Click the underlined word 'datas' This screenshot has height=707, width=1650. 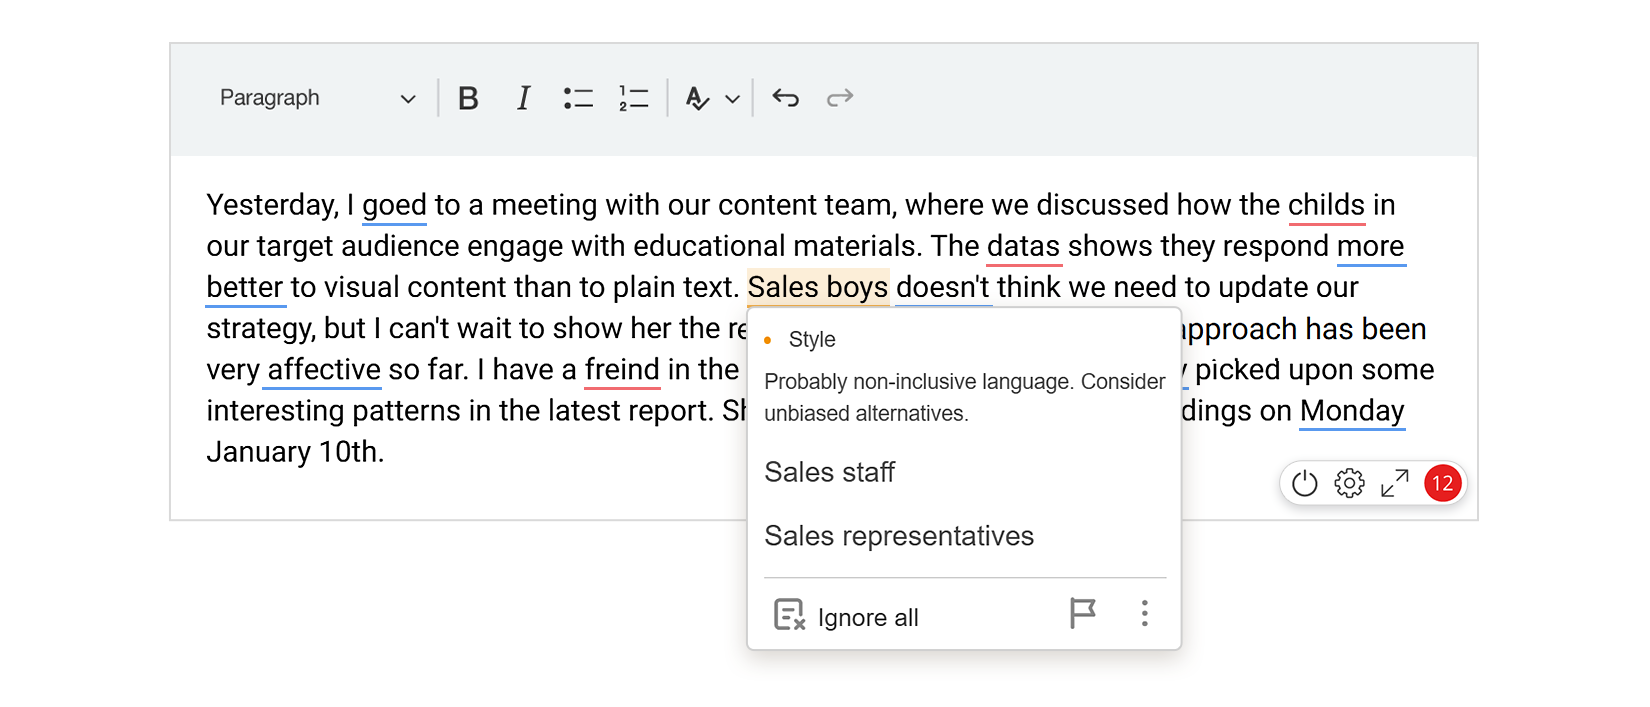(x=1024, y=246)
